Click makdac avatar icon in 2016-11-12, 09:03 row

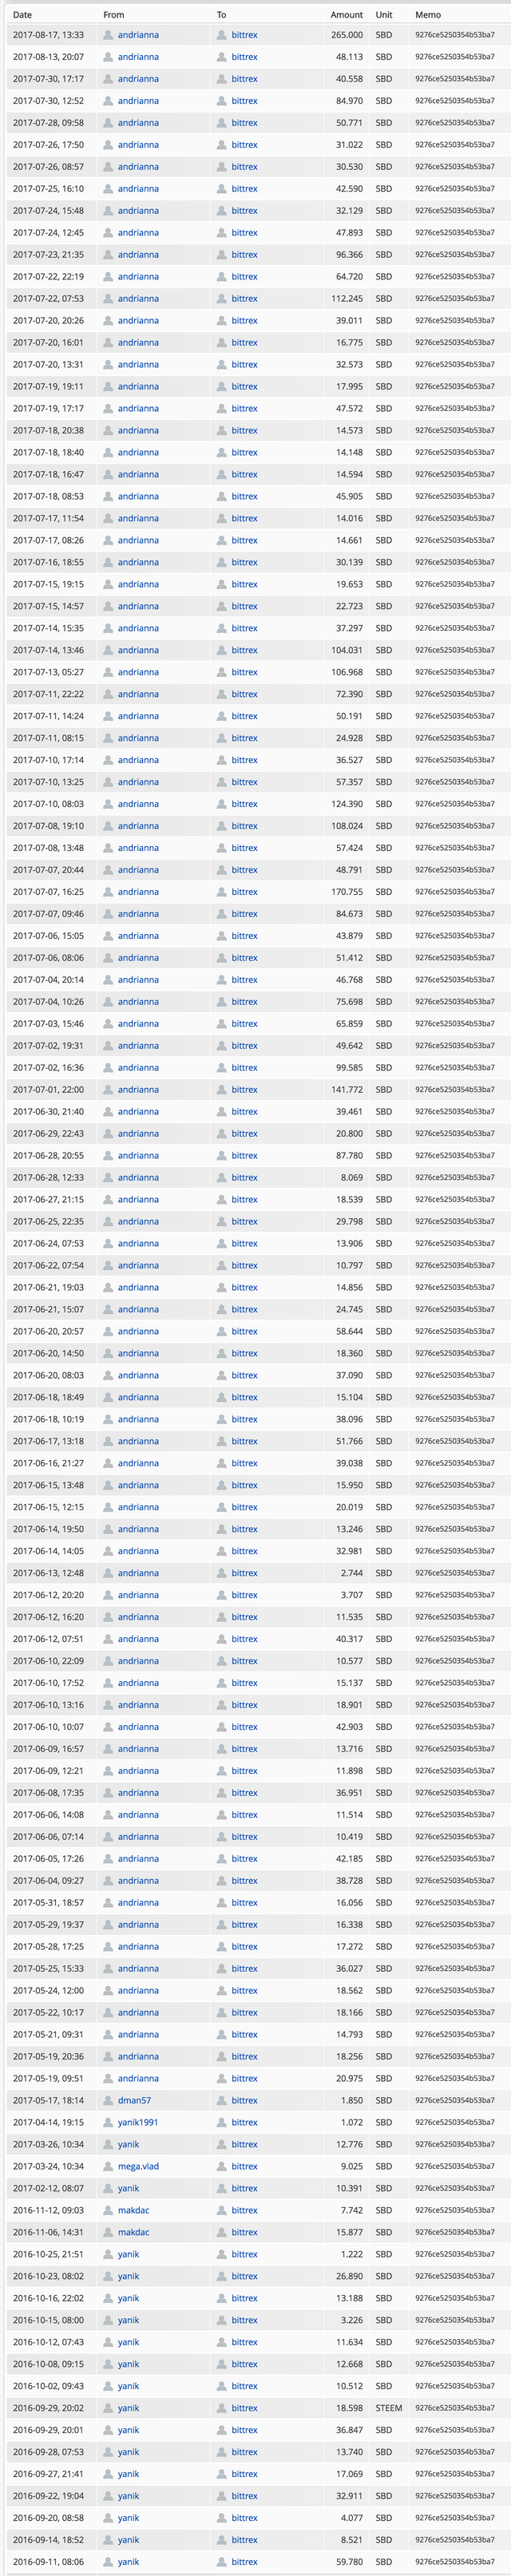[x=108, y=2211]
